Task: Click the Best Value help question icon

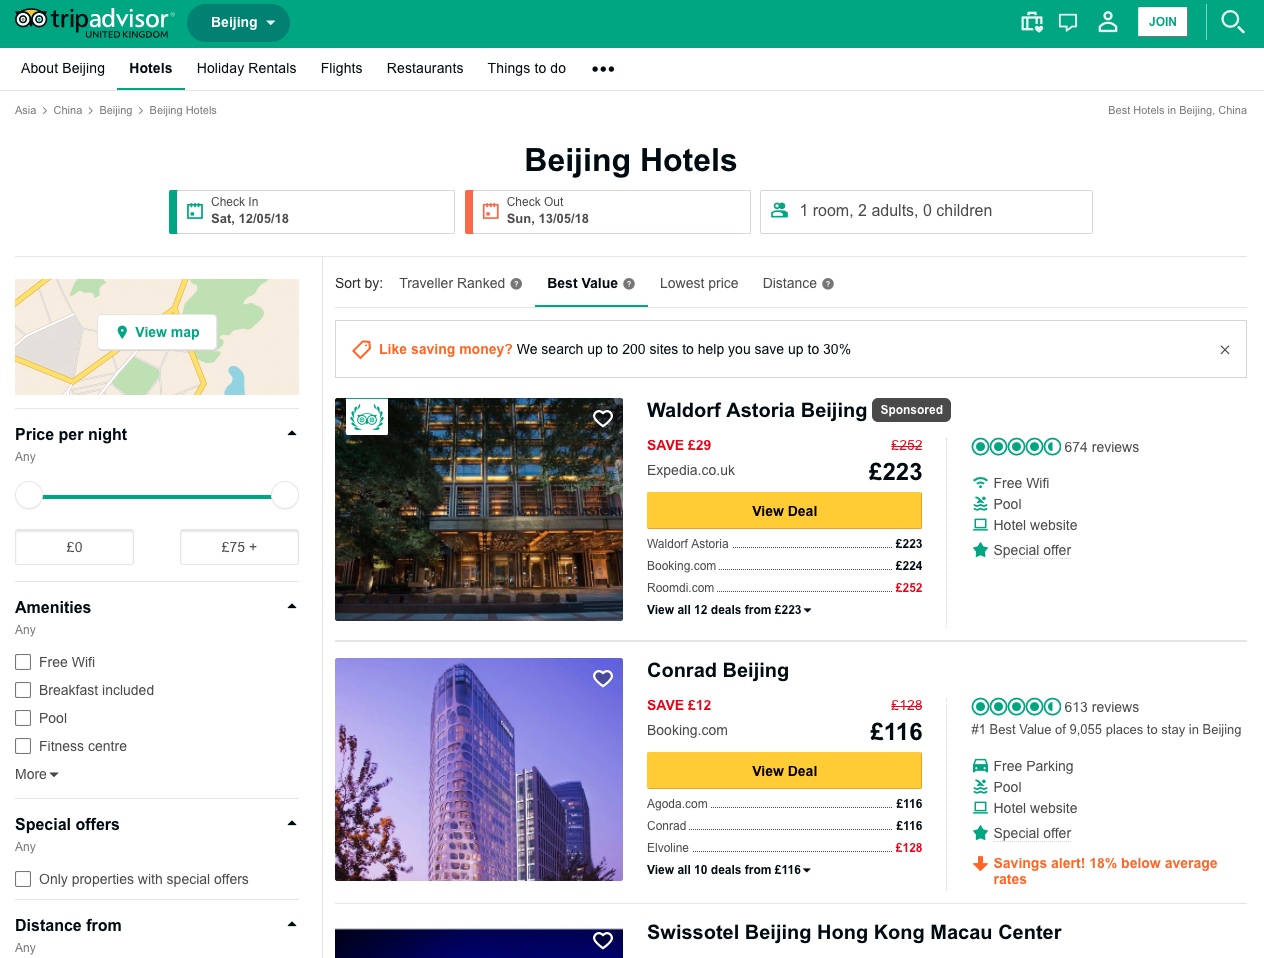Action: point(629,284)
